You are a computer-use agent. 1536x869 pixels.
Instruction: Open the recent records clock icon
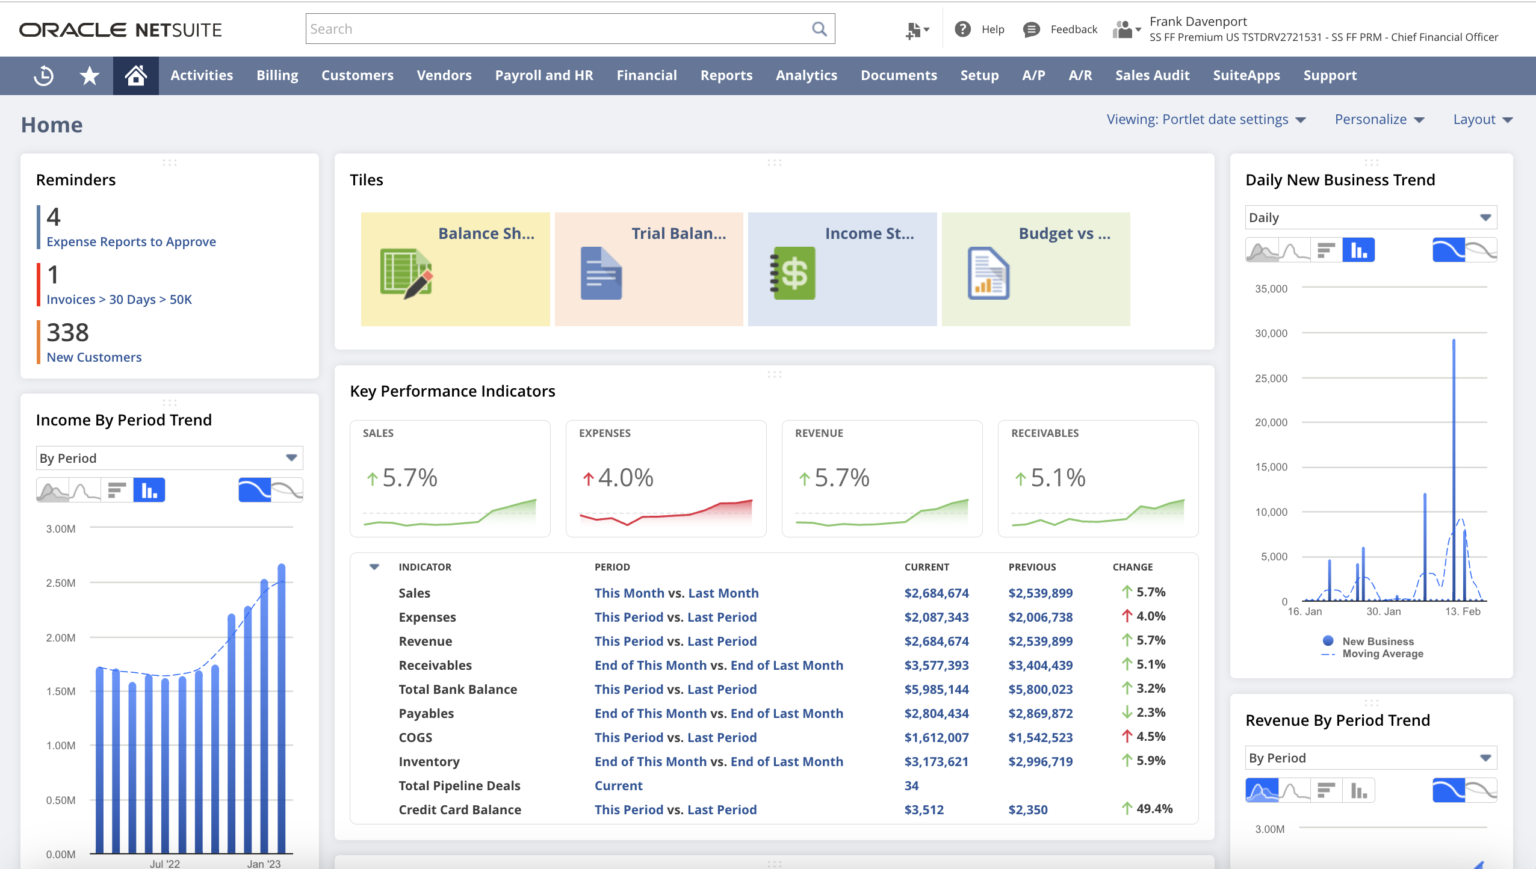[x=43, y=75]
